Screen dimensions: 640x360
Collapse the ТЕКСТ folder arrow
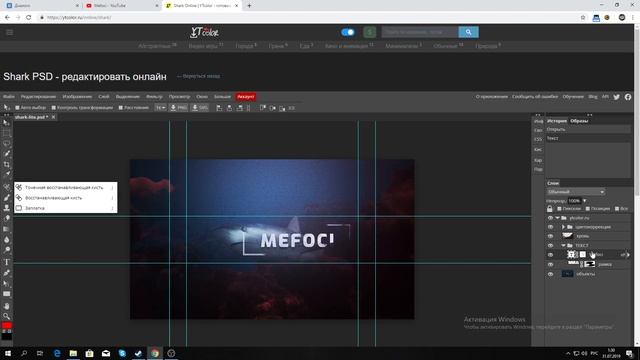pos(564,246)
